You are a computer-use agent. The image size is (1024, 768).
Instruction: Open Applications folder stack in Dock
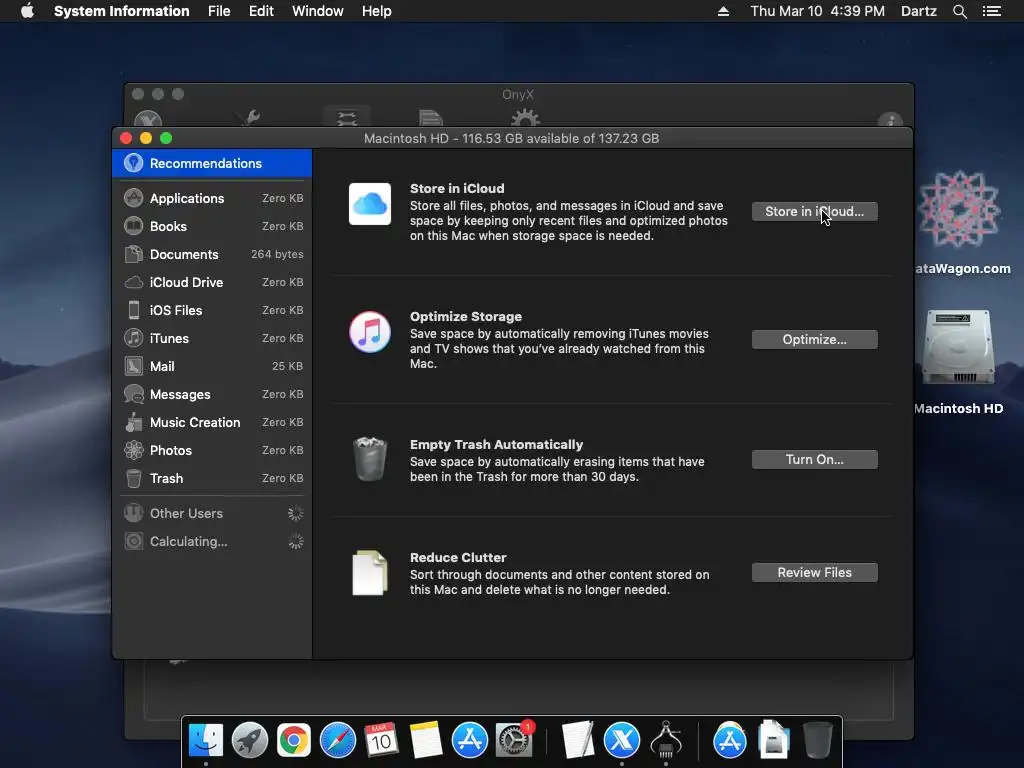pyautogui.click(x=729, y=741)
